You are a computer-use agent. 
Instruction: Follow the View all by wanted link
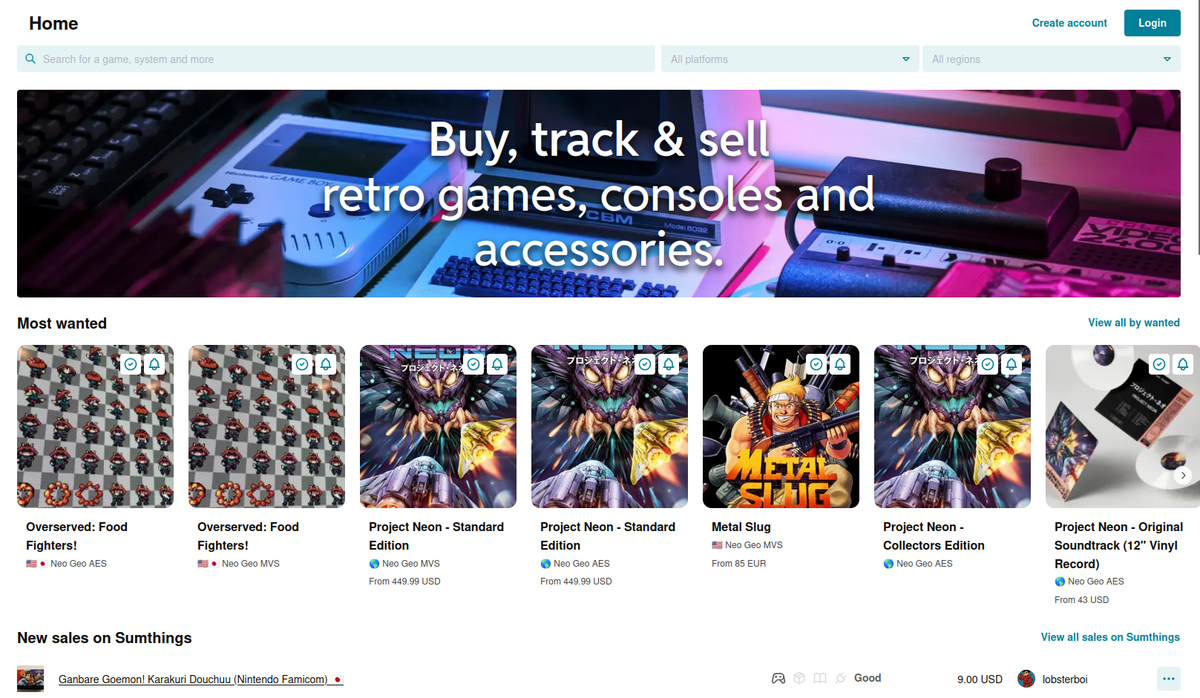[1133, 323]
